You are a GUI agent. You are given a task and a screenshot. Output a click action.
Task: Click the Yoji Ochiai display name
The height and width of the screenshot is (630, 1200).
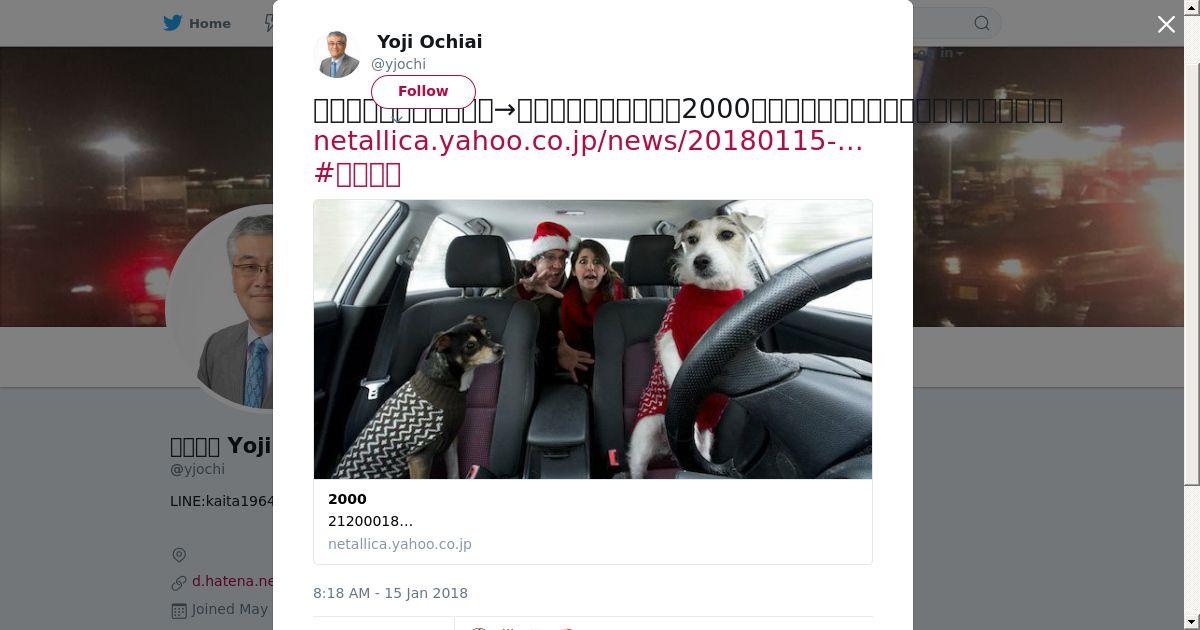429,41
